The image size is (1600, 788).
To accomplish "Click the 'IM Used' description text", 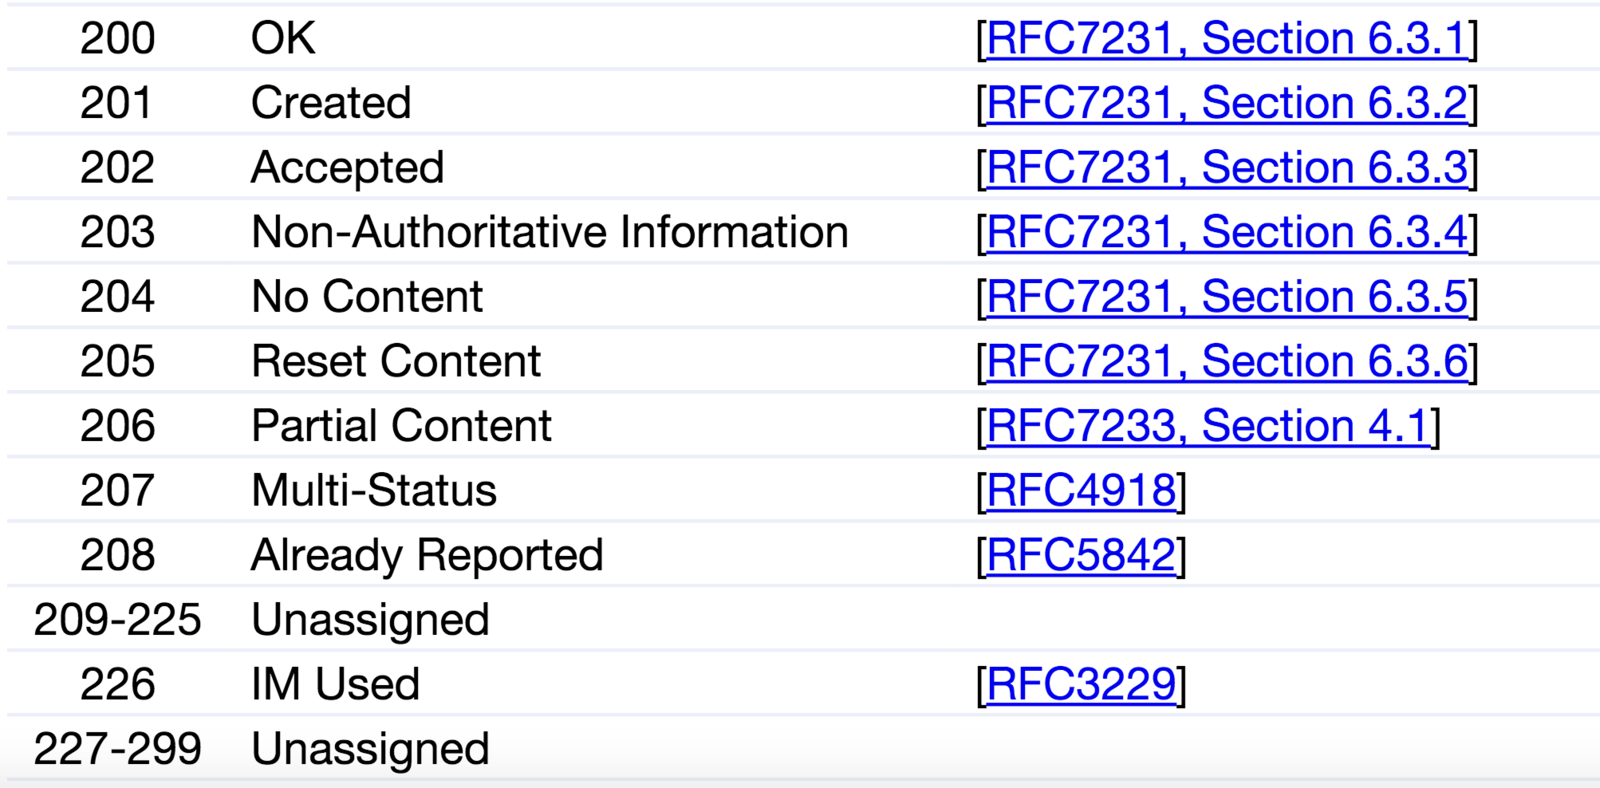I will pos(336,685).
